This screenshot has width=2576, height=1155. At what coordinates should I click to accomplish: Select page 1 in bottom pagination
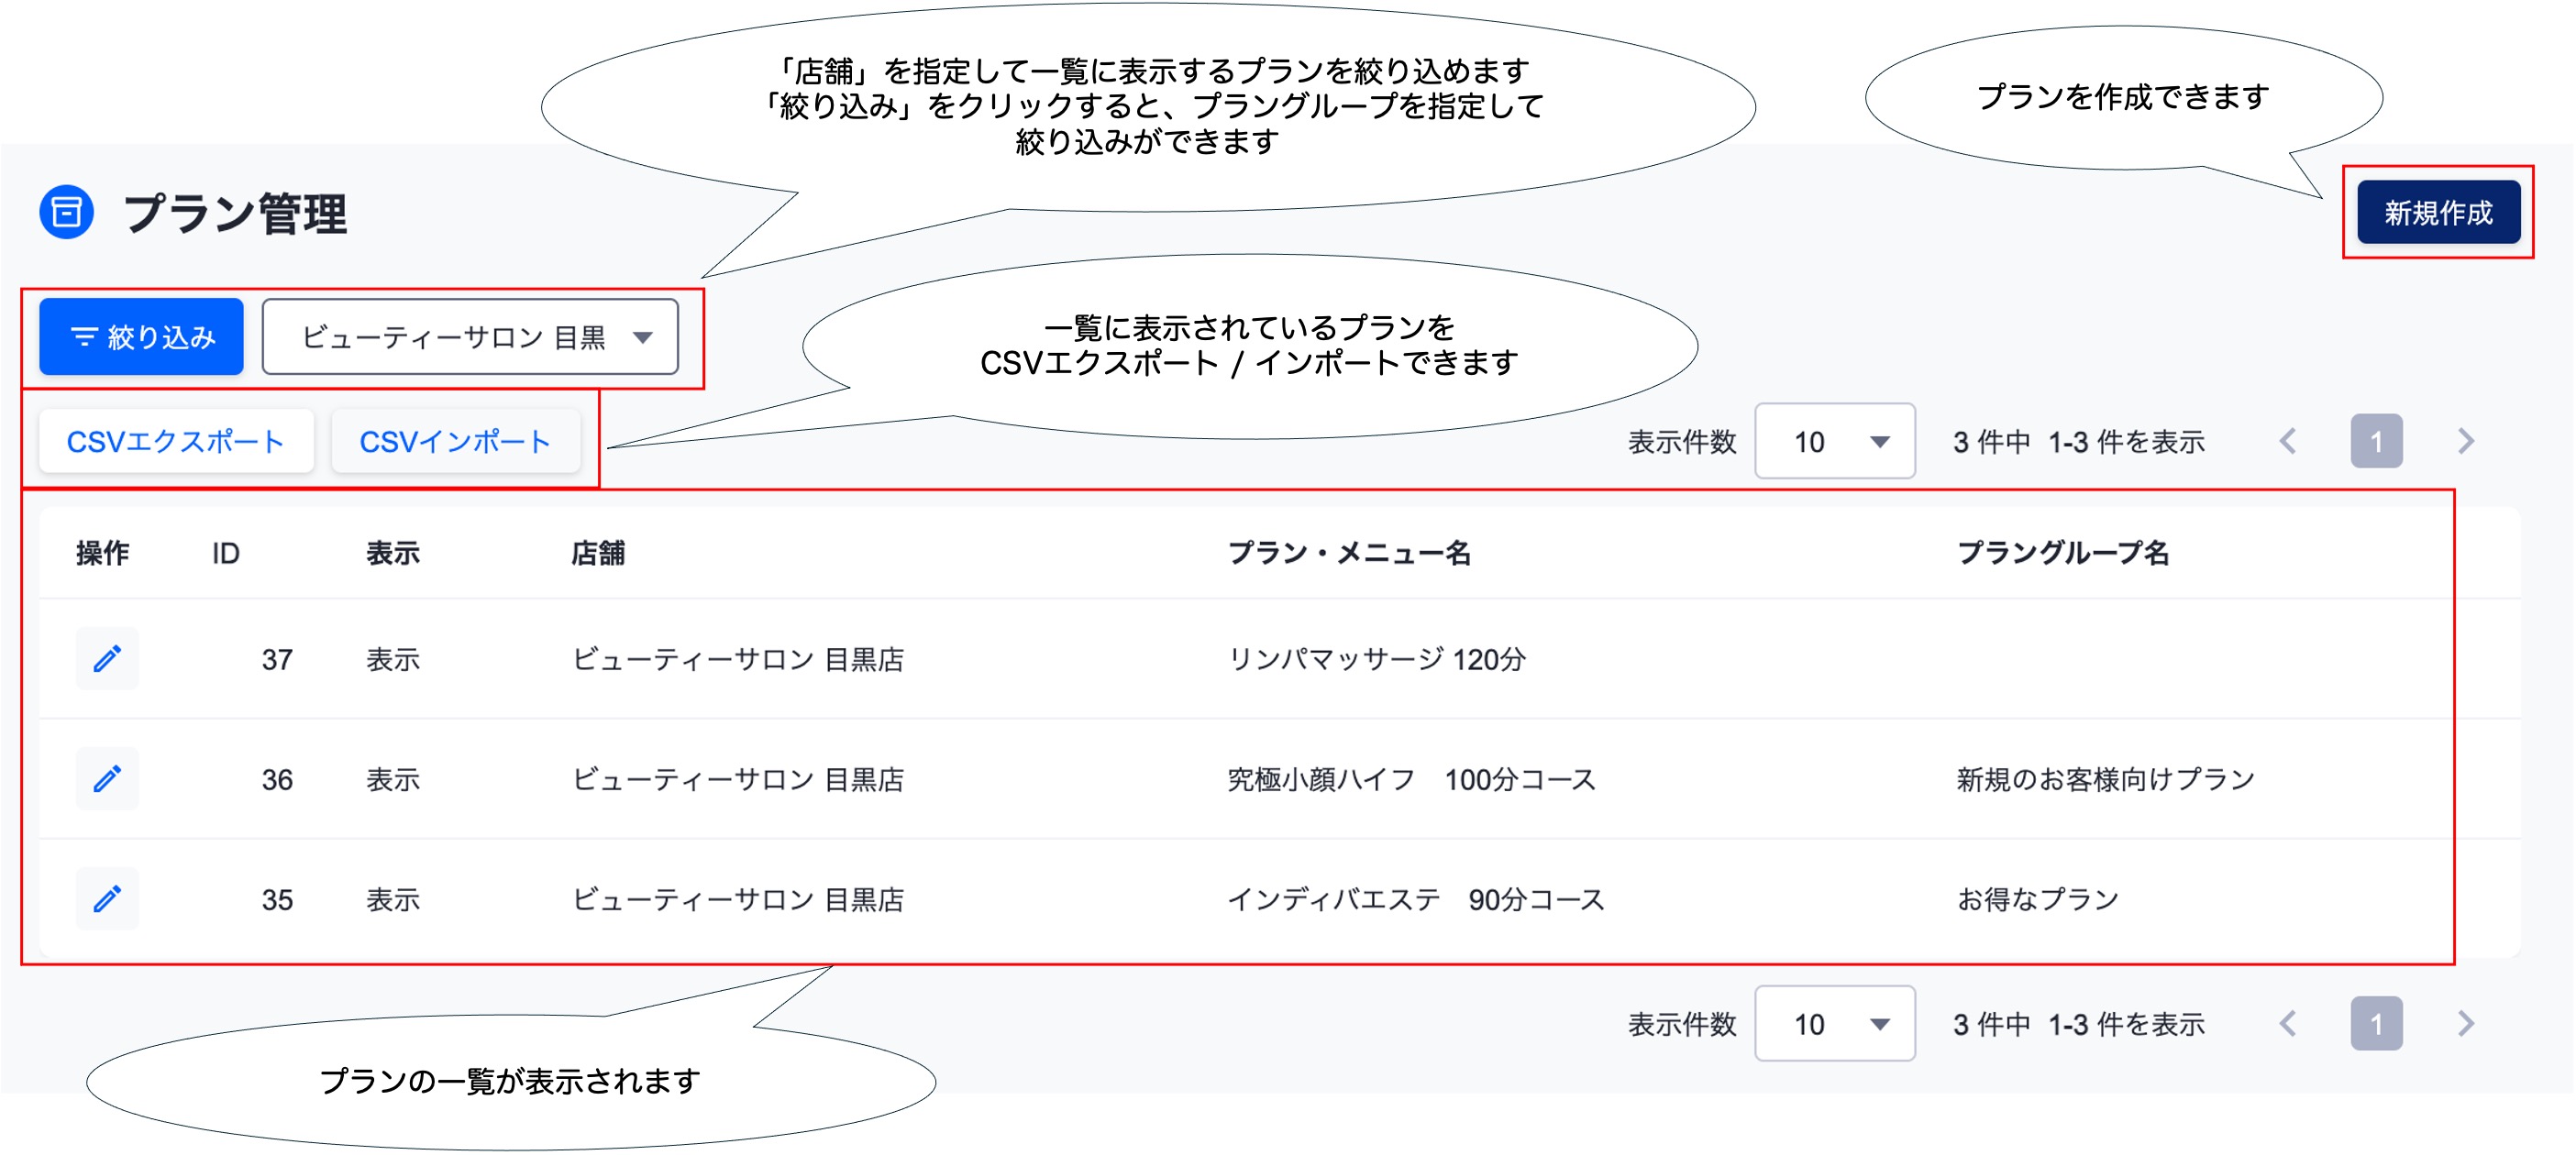tap(2376, 1023)
